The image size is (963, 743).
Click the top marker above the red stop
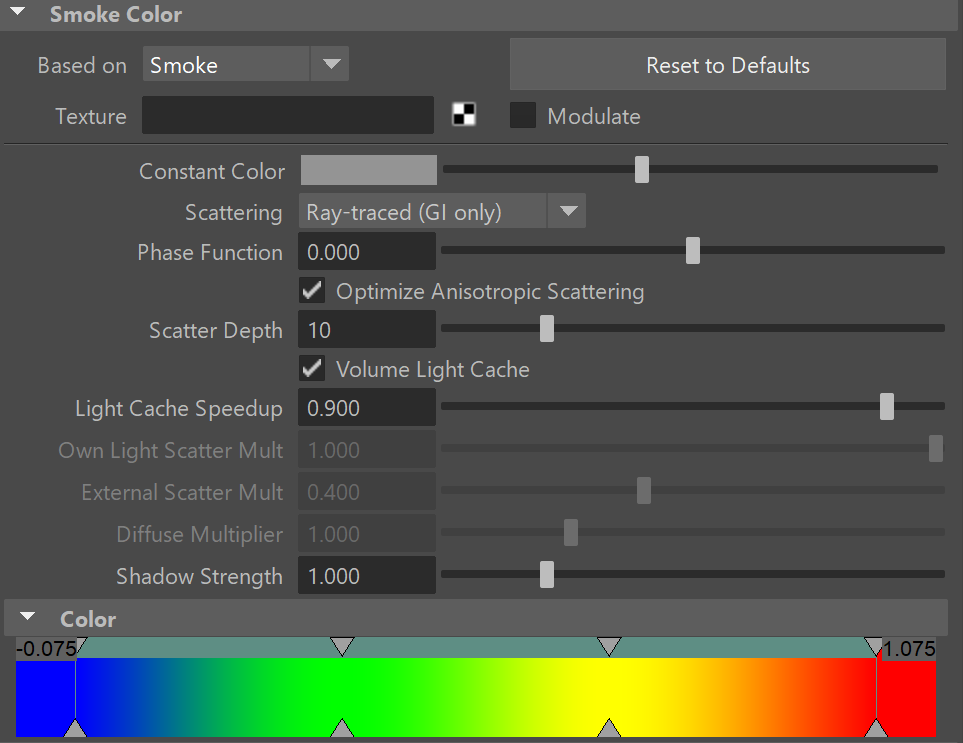(x=873, y=646)
